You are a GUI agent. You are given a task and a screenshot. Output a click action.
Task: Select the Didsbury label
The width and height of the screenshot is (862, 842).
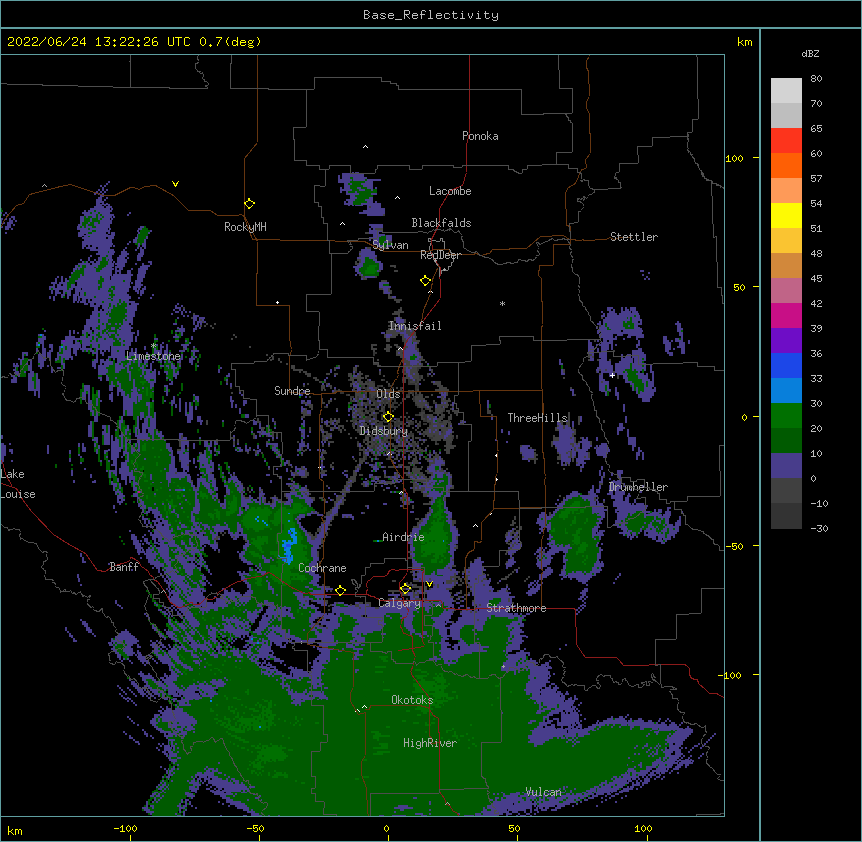pyautogui.click(x=384, y=431)
